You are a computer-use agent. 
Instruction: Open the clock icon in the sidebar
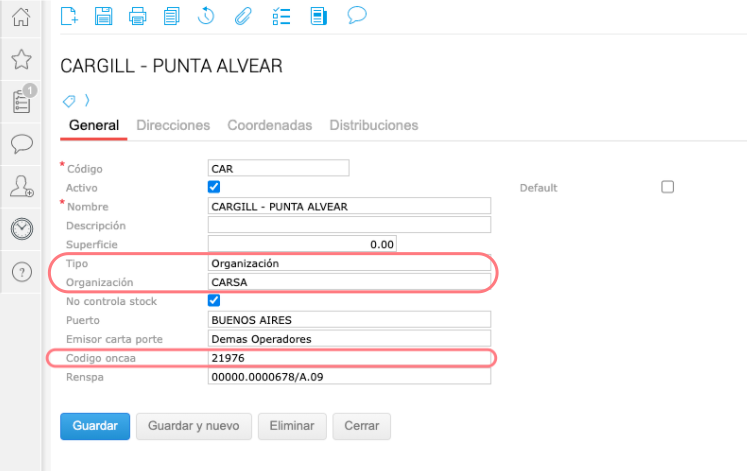(x=22, y=229)
